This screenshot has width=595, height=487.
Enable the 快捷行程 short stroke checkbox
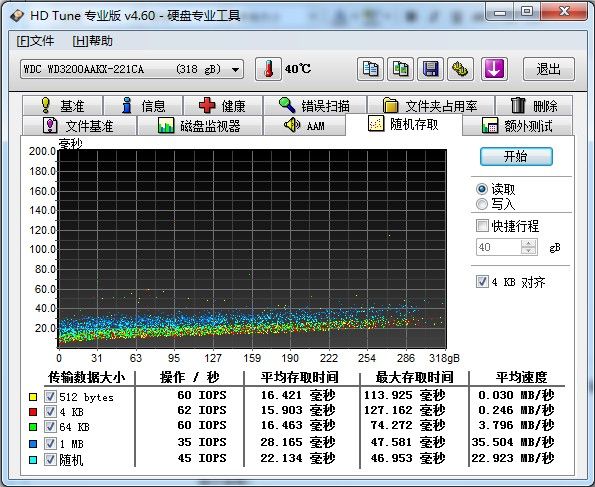tap(482, 226)
